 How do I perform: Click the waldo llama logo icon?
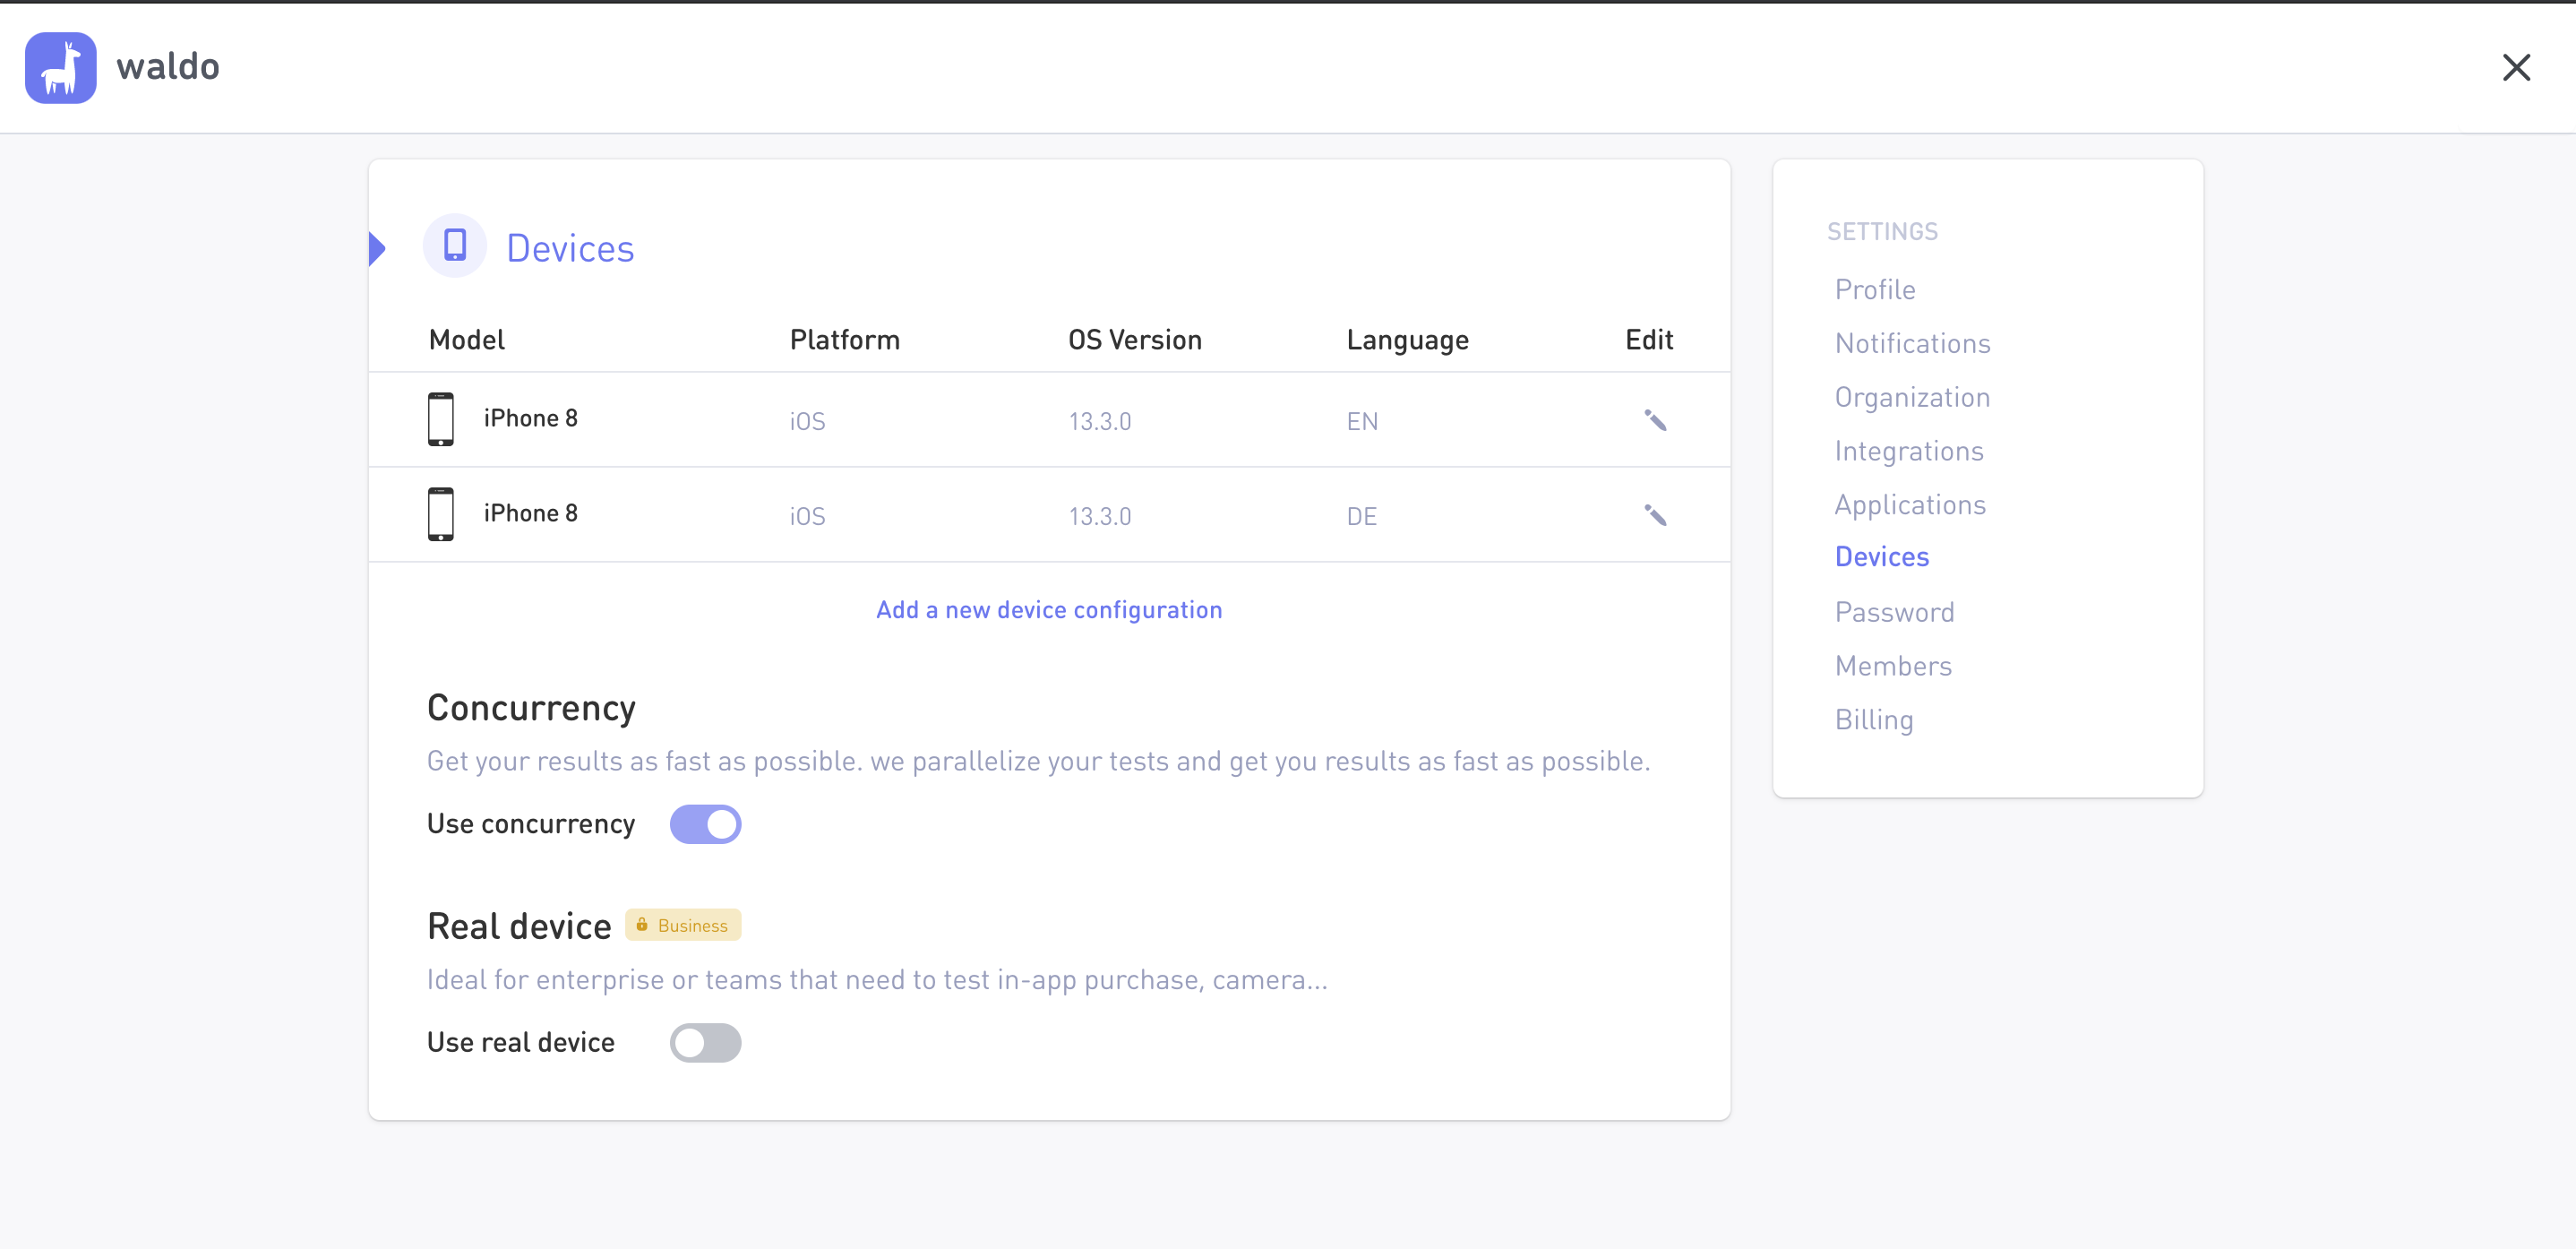click(60, 68)
